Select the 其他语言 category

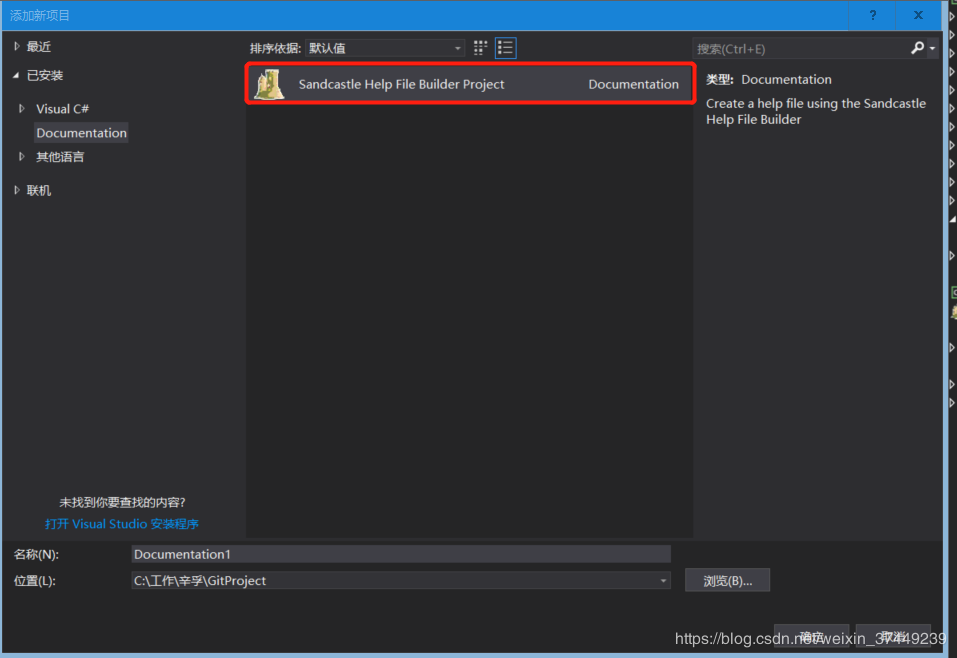click(60, 157)
